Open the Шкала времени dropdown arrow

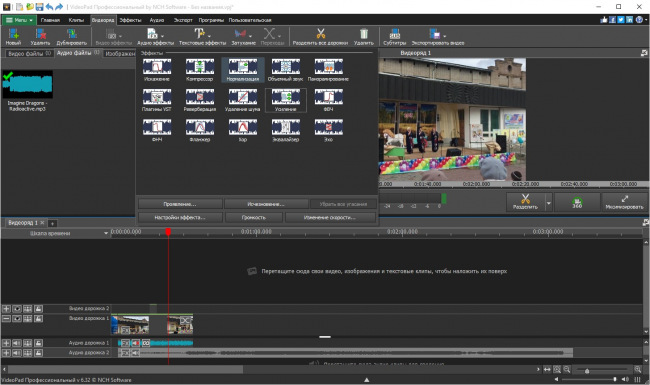(106, 233)
